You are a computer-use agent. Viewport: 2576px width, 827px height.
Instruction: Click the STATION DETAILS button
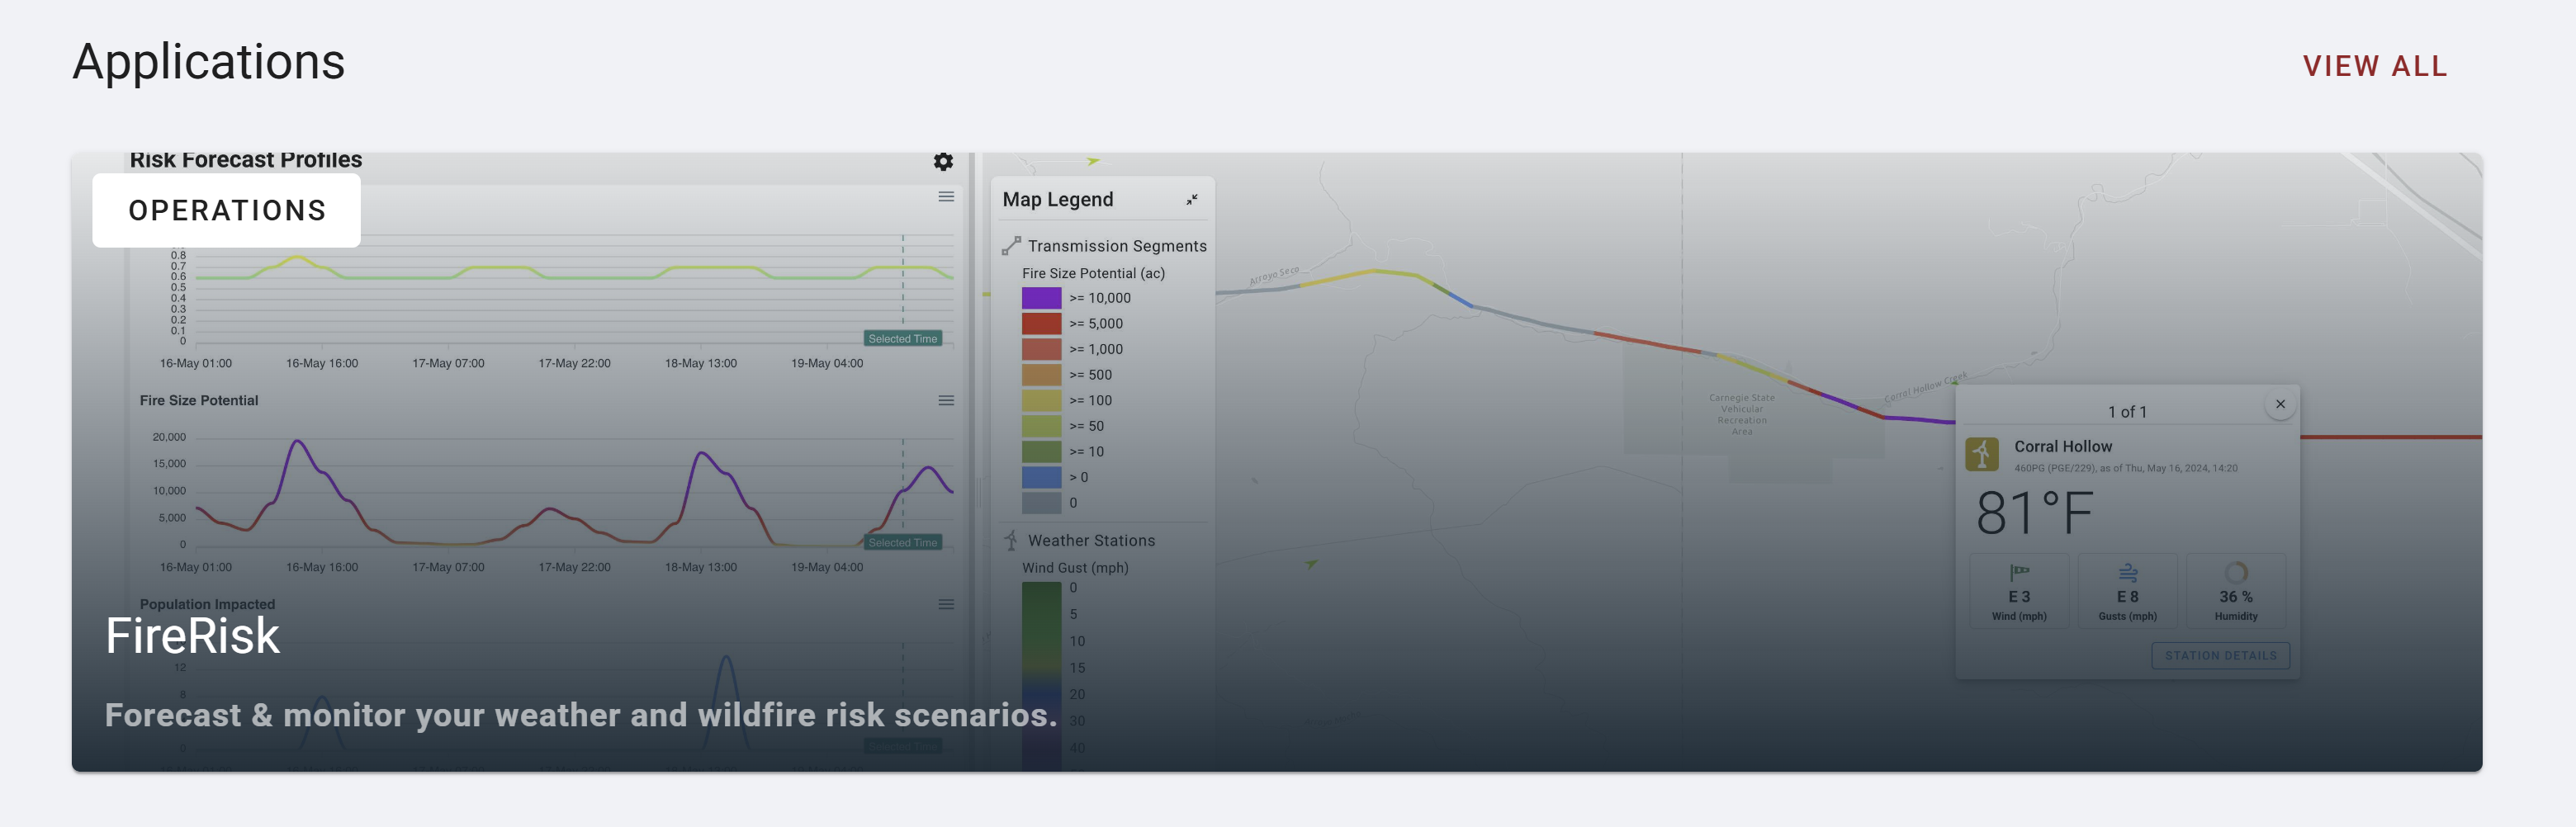(2220, 656)
